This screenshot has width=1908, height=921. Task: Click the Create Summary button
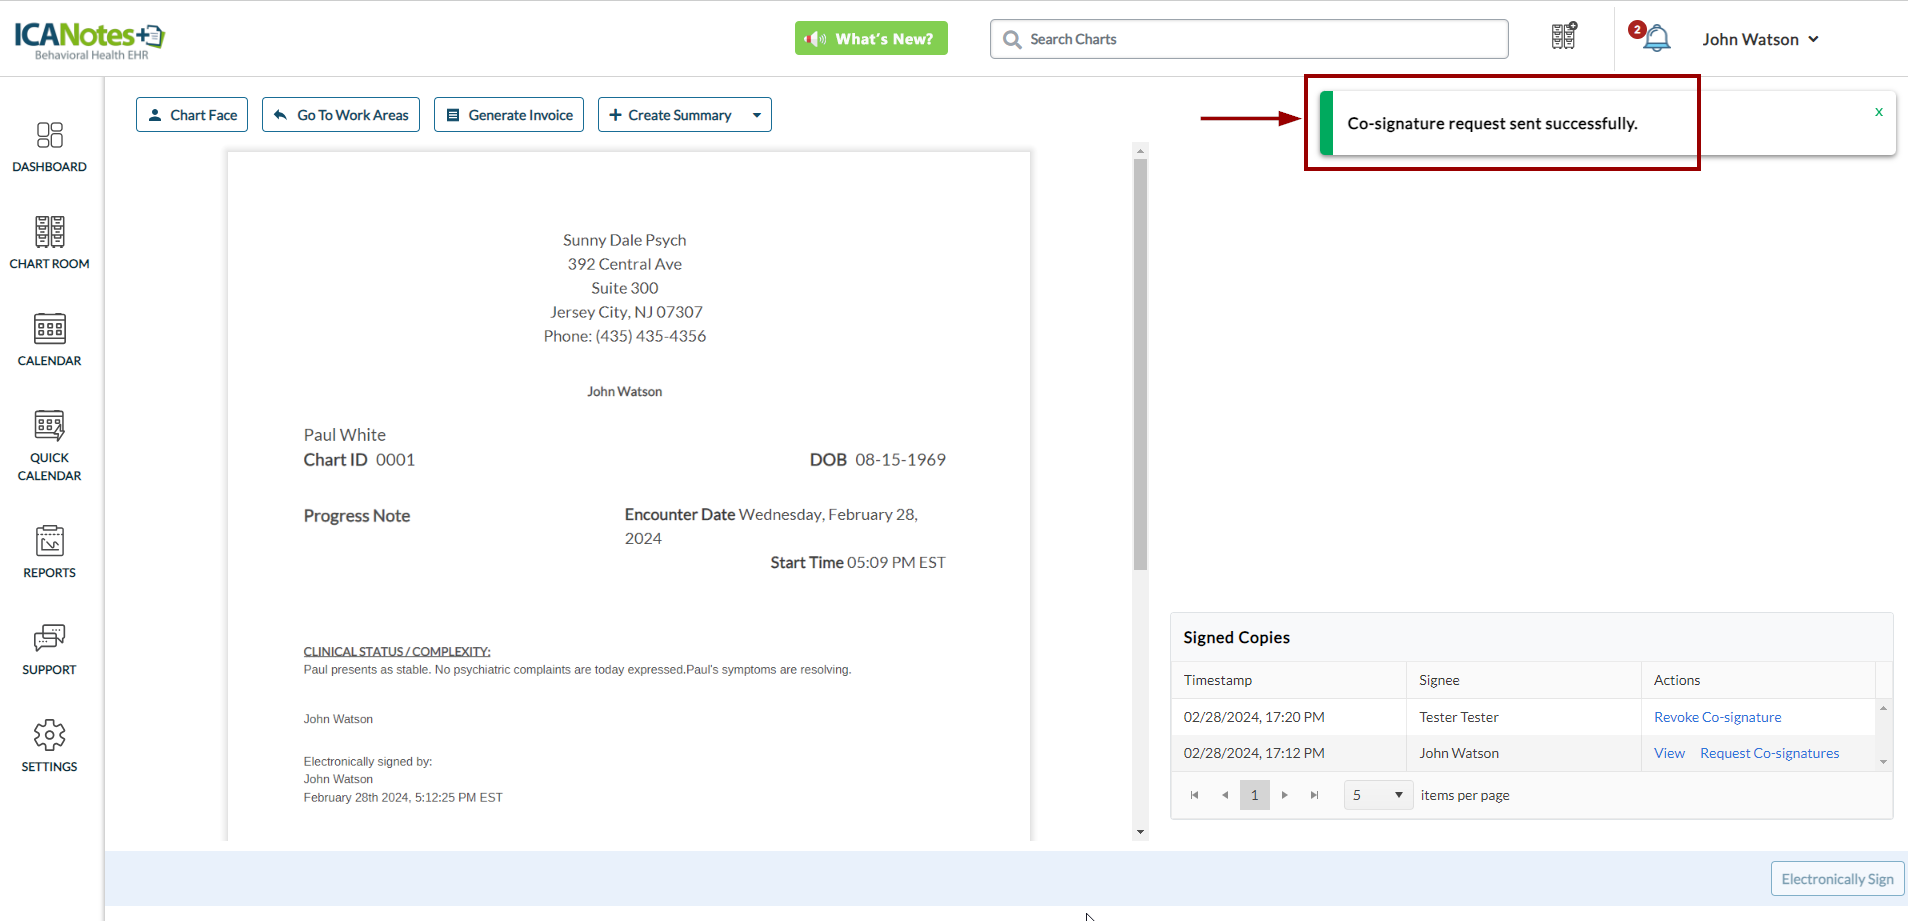(x=671, y=115)
